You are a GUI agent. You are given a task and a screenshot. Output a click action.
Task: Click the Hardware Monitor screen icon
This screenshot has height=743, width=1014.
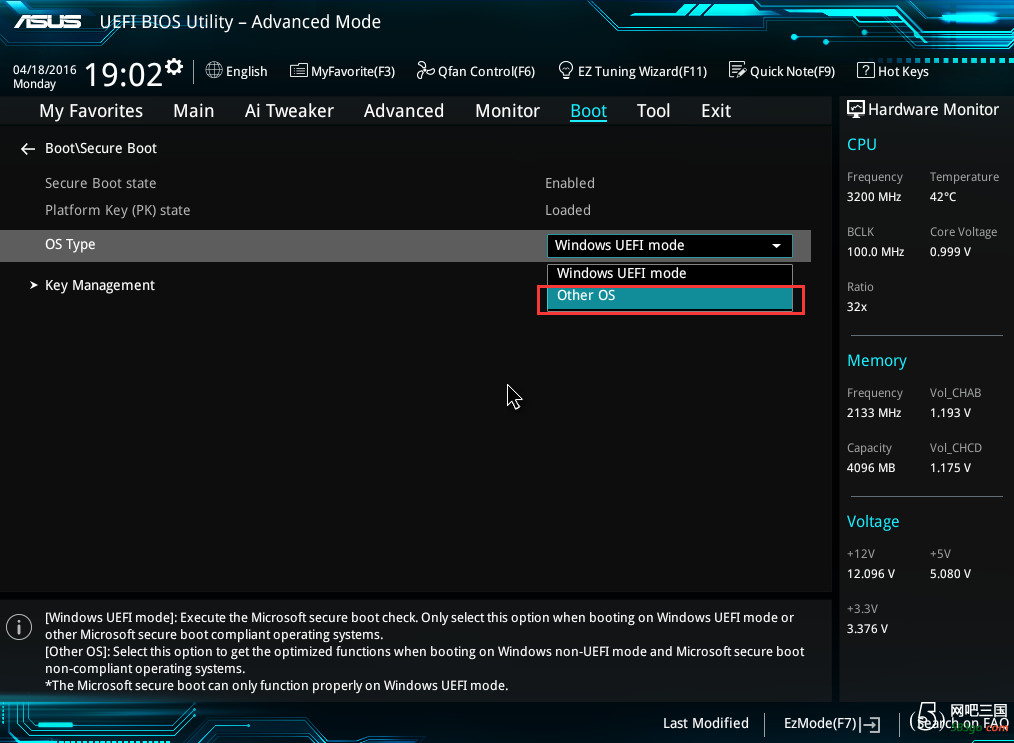click(x=856, y=109)
